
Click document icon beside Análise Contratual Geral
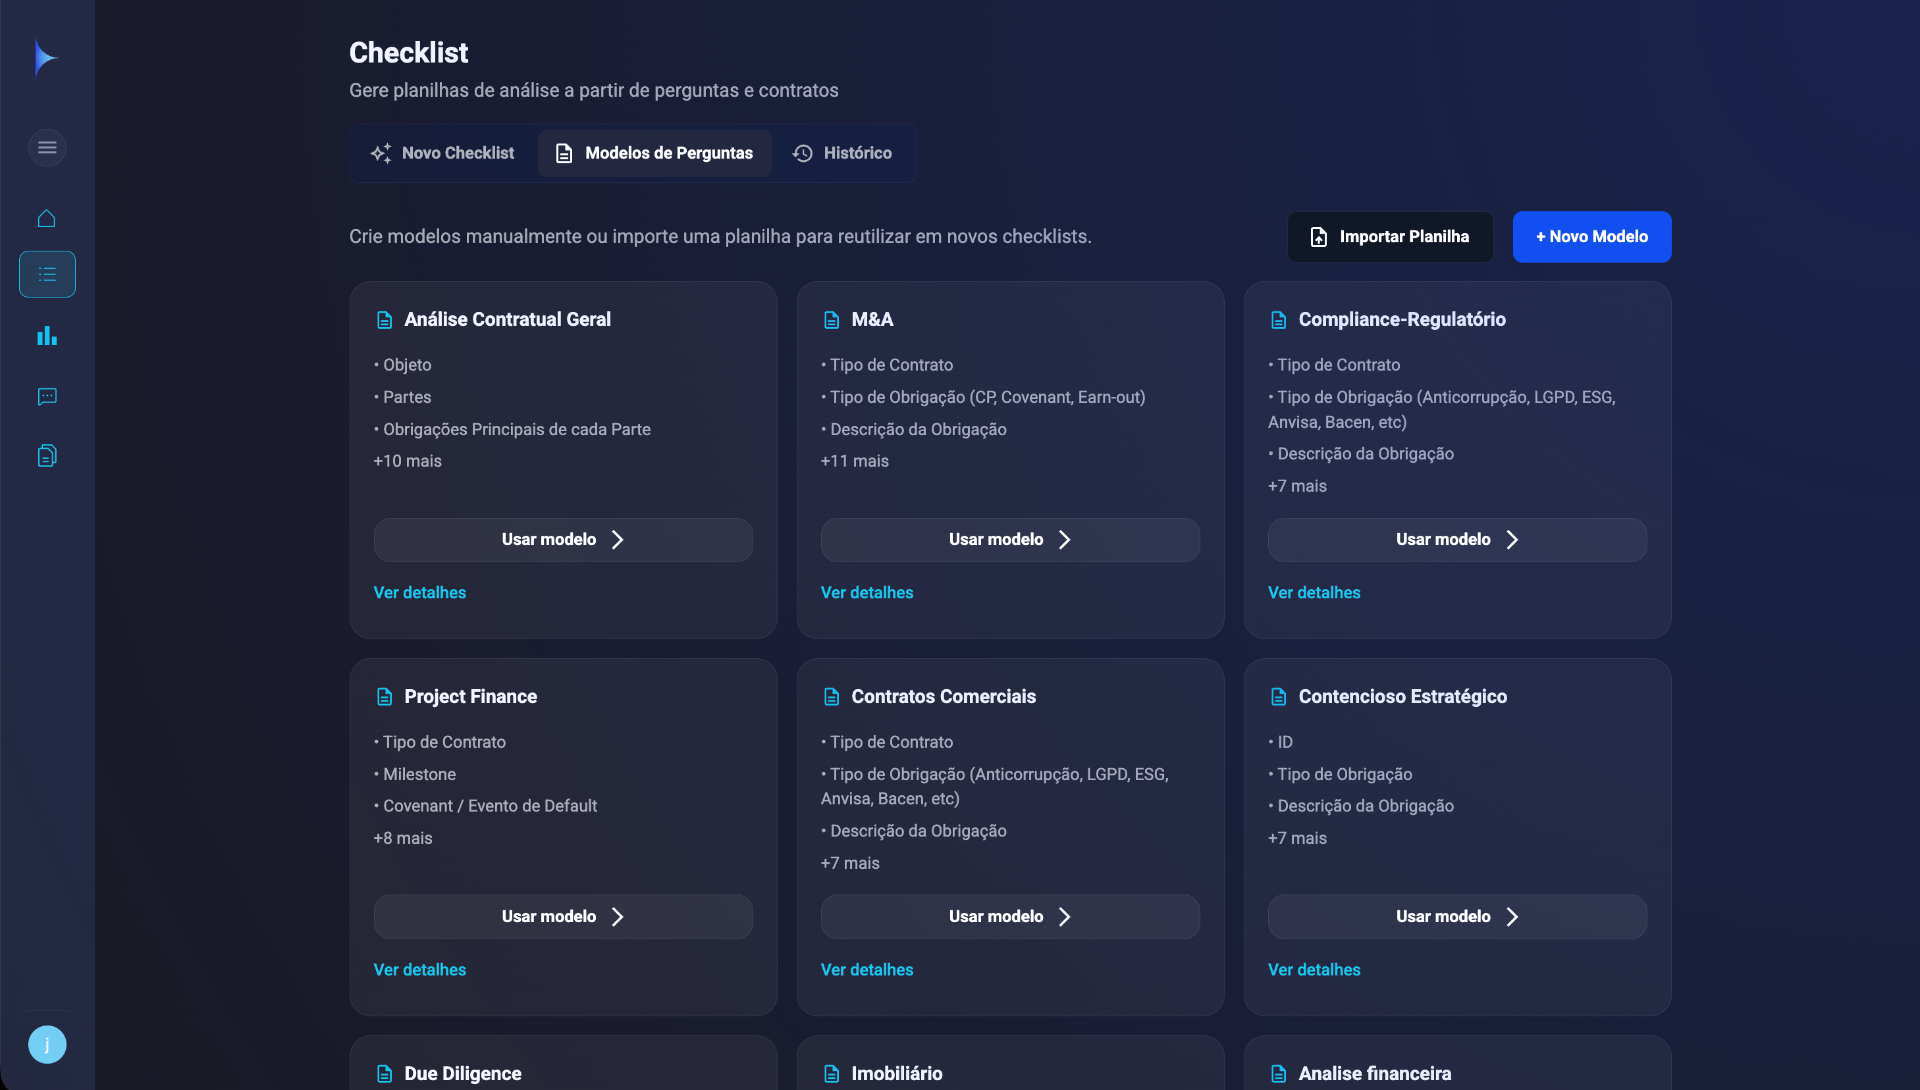coord(384,320)
